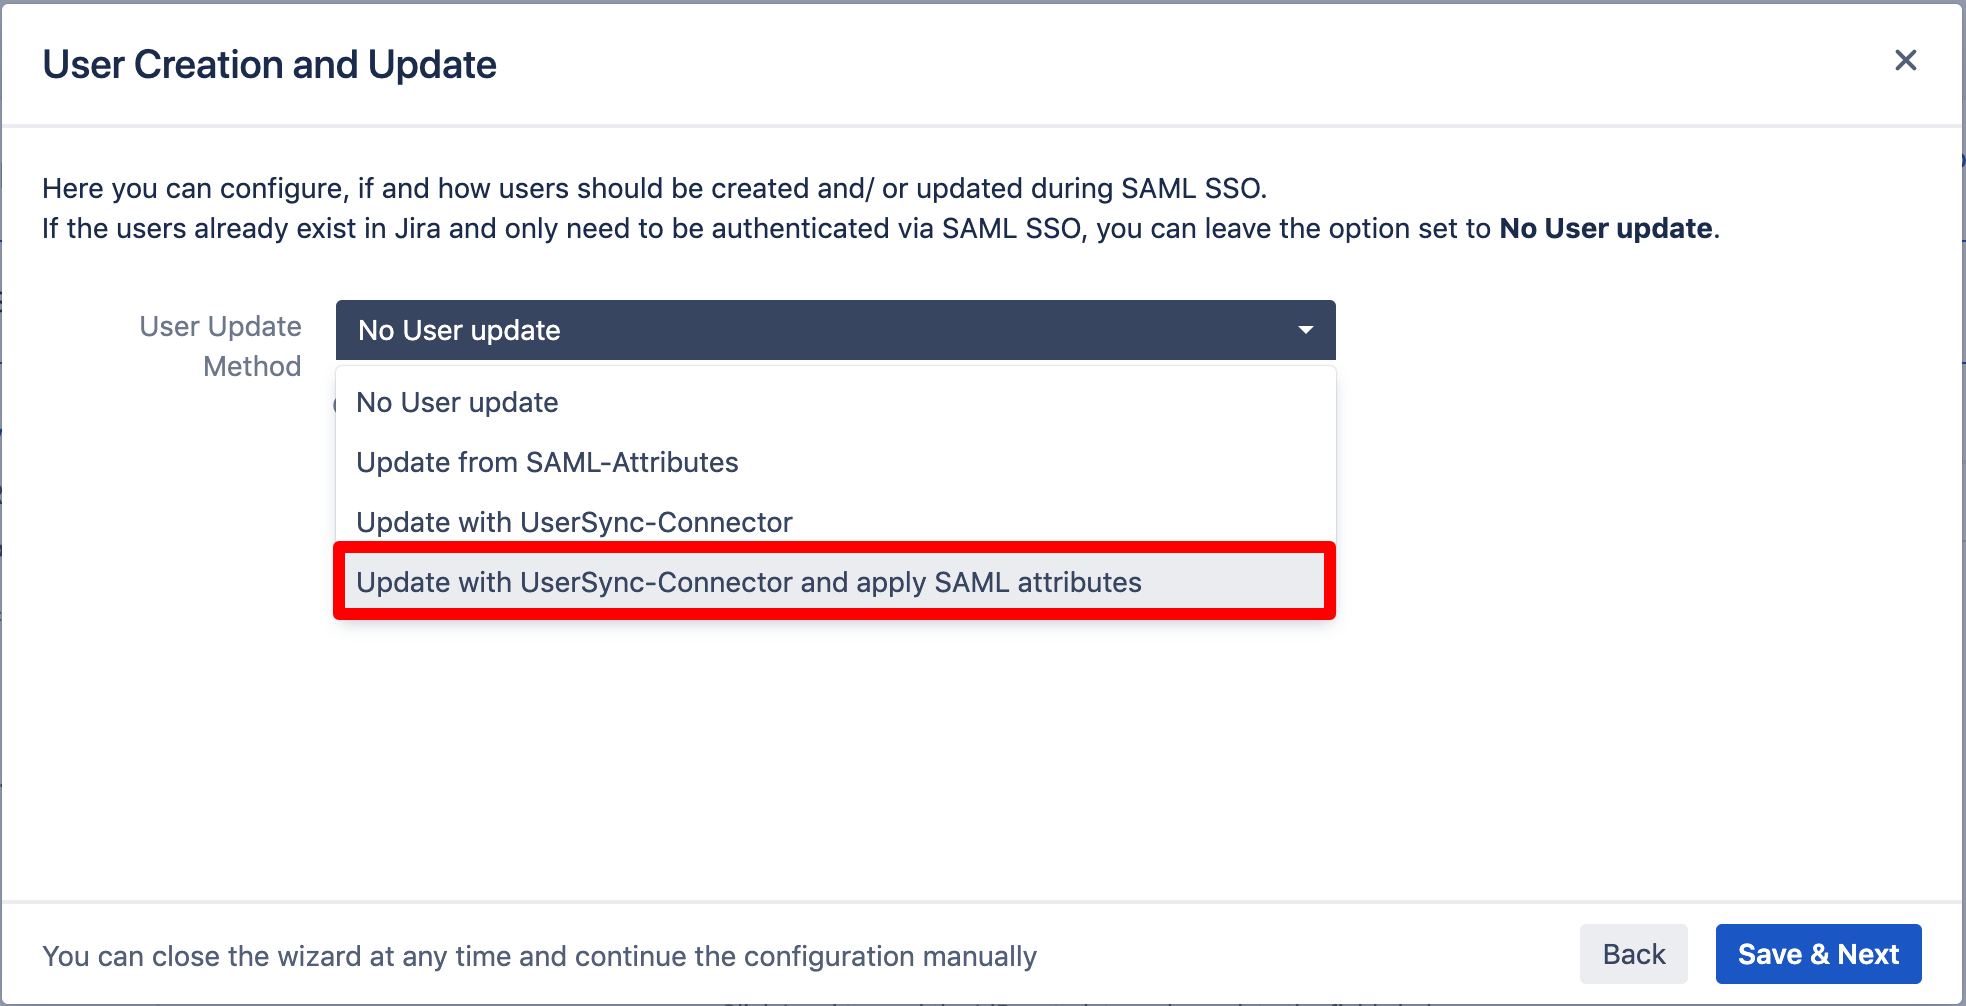This screenshot has width=1966, height=1006.
Task: Click the word "manually" in the footer
Action: click(979, 956)
